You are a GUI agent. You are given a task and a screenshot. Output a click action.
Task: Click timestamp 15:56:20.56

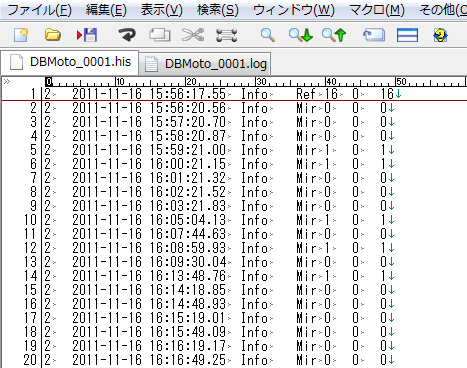[188, 108]
